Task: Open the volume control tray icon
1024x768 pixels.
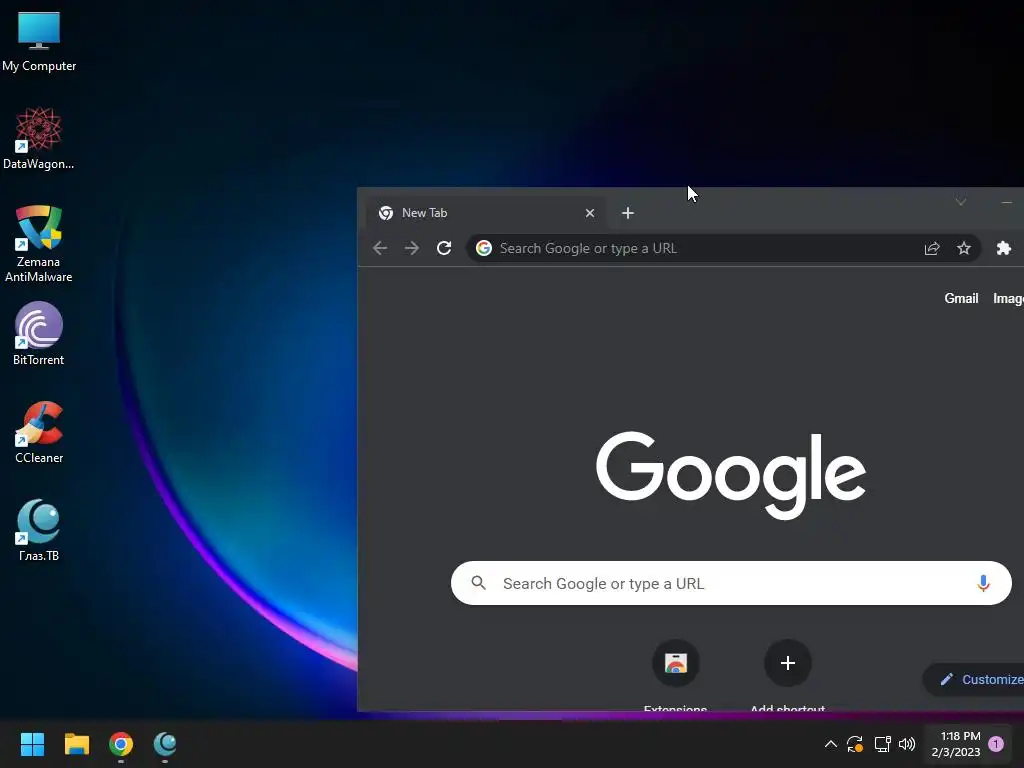Action: (x=906, y=744)
